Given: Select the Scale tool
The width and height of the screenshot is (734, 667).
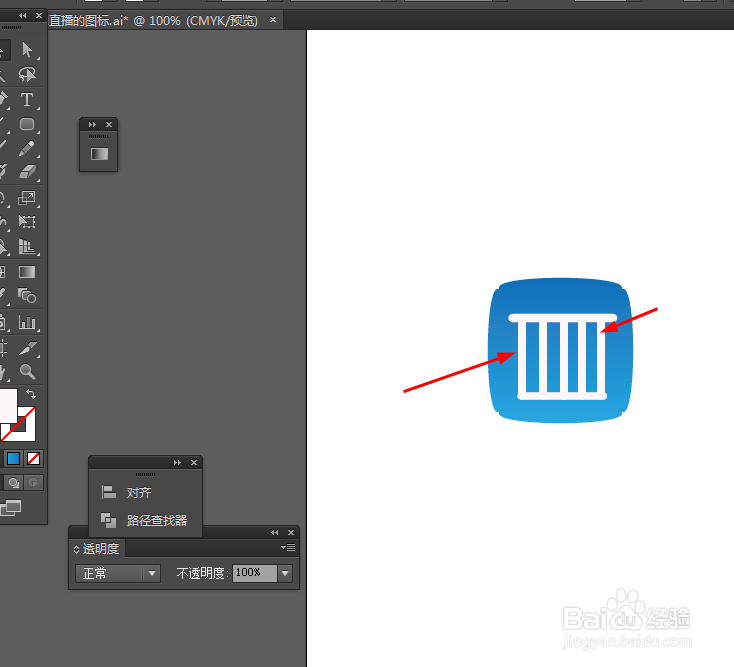Looking at the screenshot, I should [27, 198].
